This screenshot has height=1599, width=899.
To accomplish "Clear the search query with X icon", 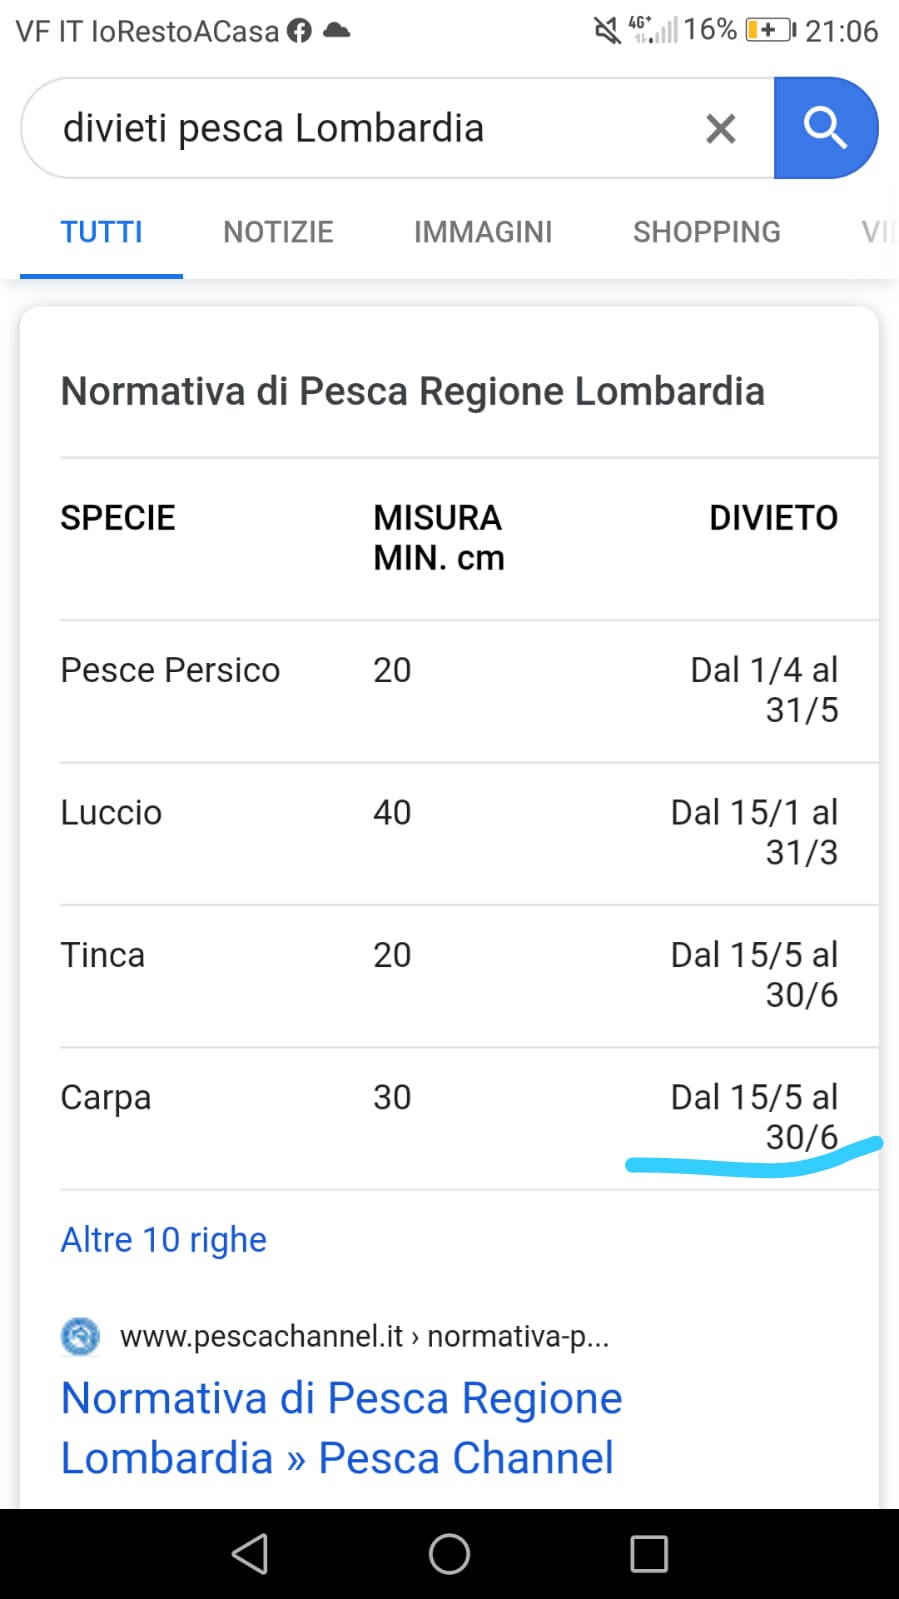I will (x=720, y=128).
